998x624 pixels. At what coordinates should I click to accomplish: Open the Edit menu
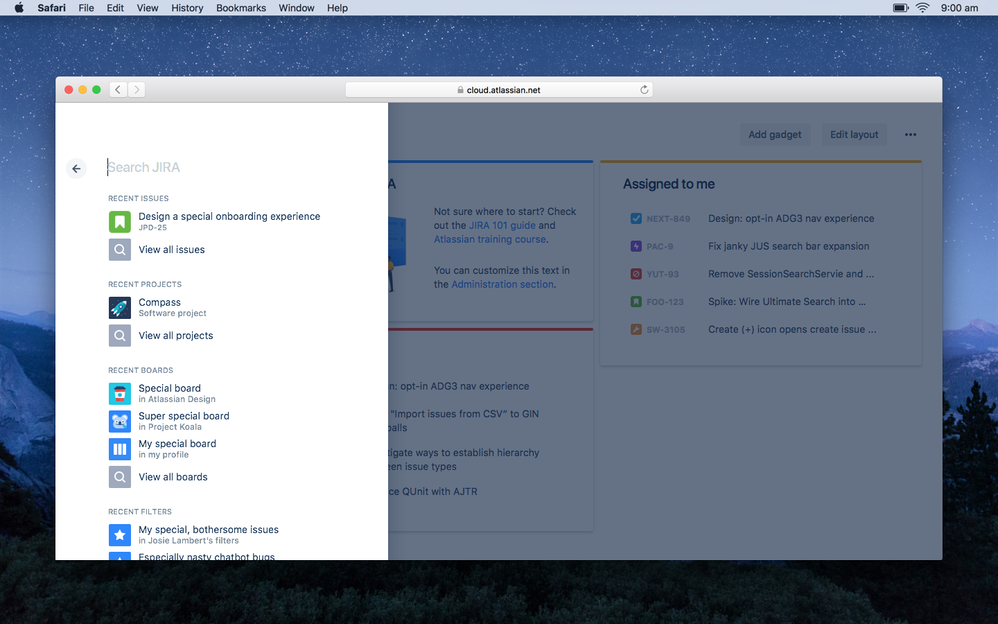pyautogui.click(x=115, y=8)
